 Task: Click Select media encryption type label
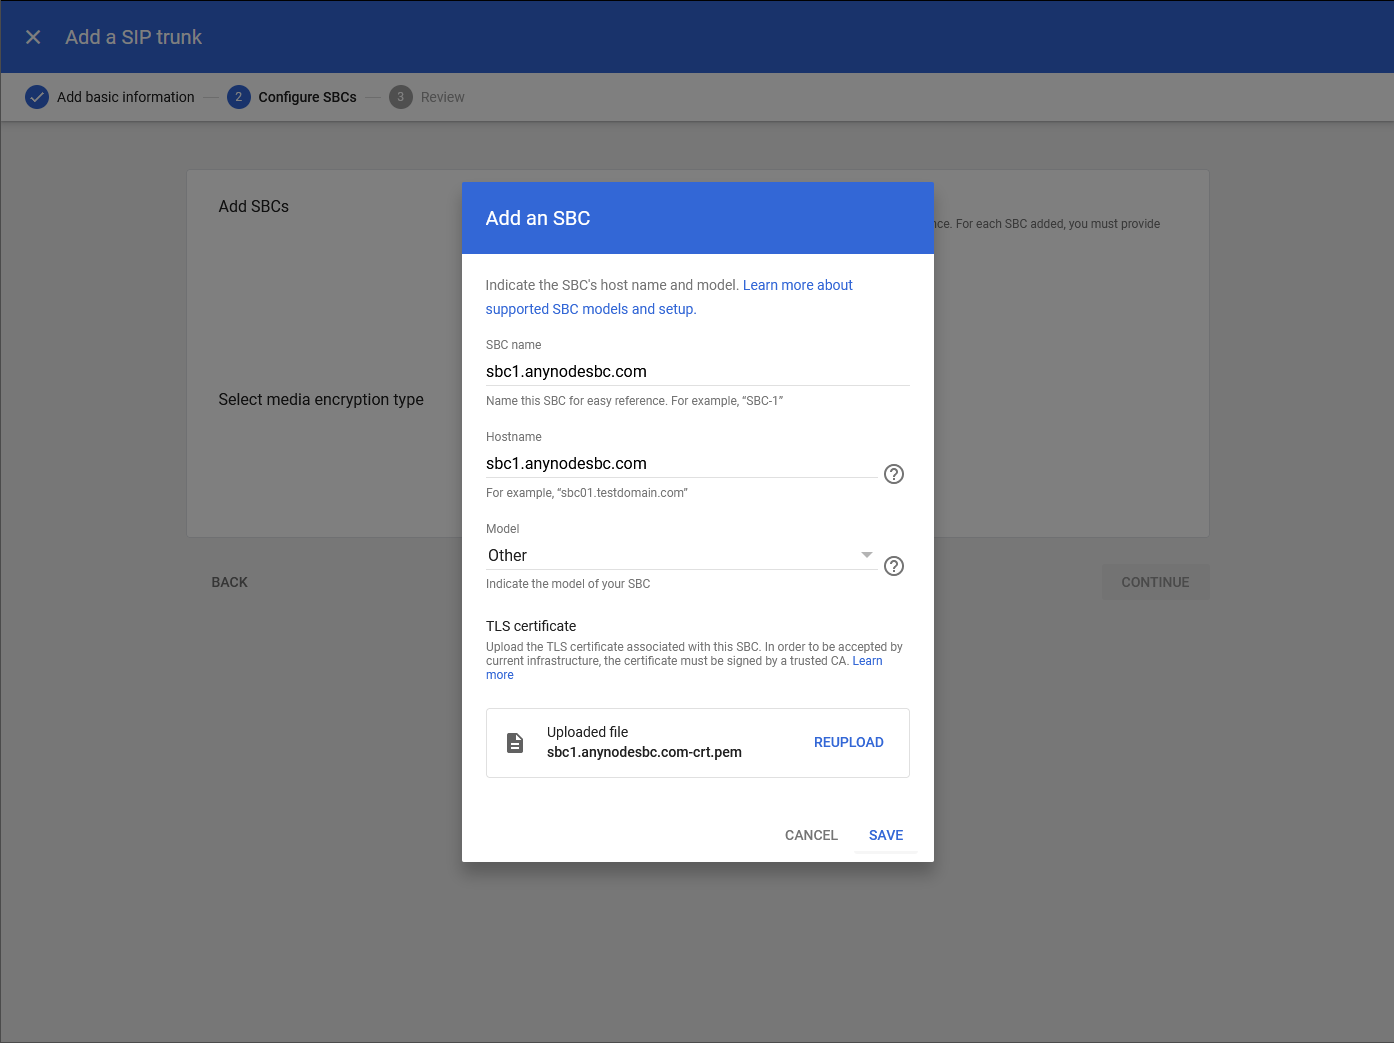coord(321,399)
